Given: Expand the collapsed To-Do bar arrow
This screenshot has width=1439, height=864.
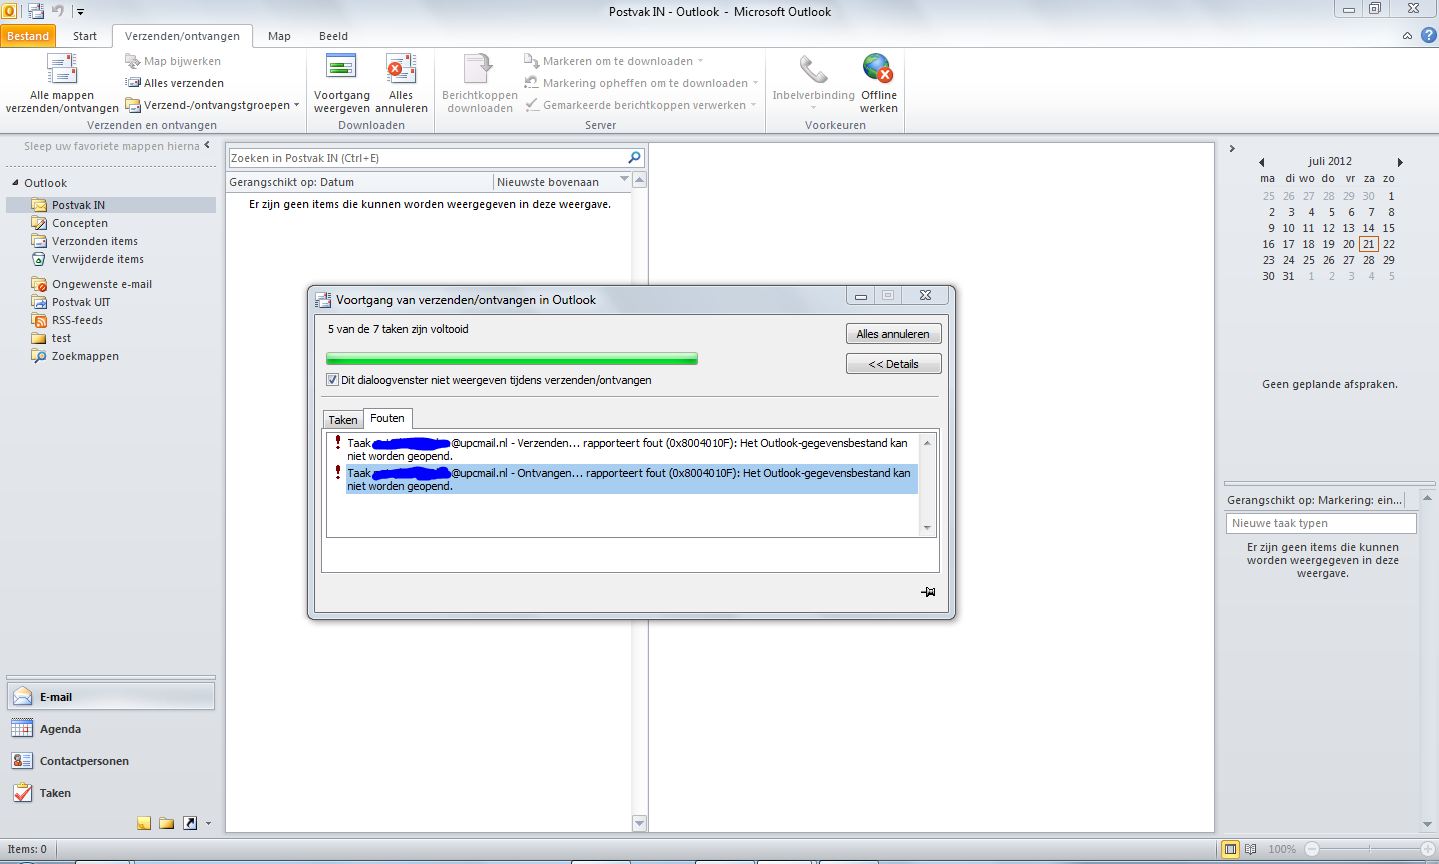Looking at the screenshot, I should coord(1232,148).
